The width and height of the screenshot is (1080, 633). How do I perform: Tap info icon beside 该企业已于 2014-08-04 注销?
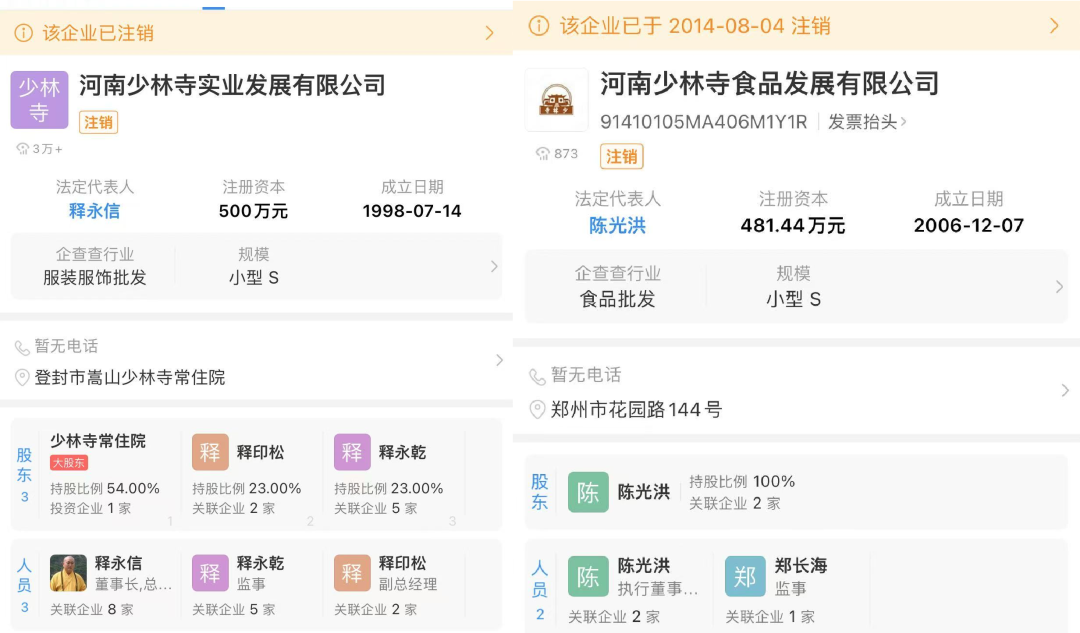coord(539,26)
